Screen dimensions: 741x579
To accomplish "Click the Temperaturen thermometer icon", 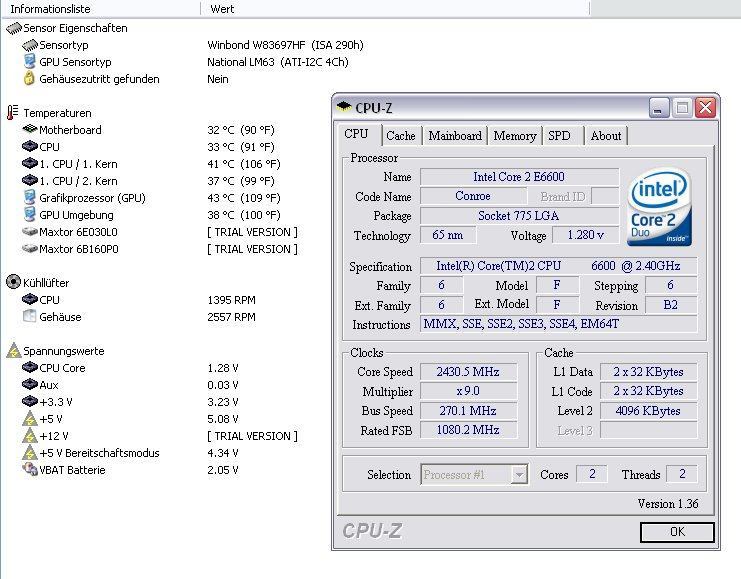I will tap(13, 112).
